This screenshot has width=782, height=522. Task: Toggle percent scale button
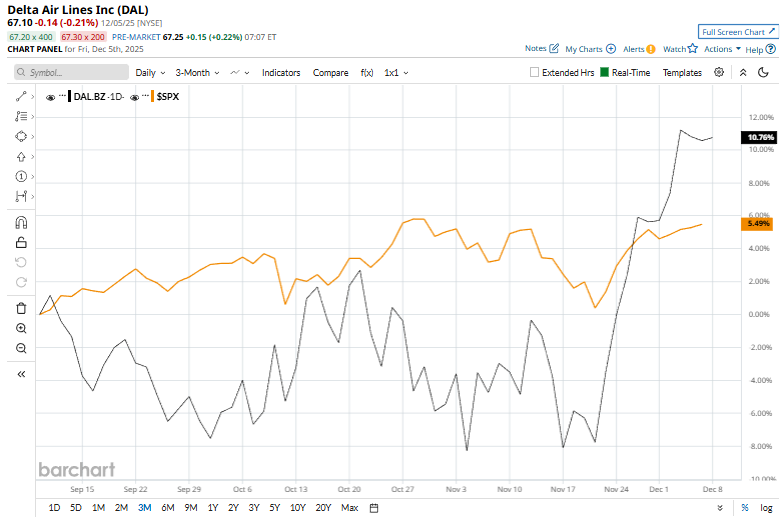pos(745,508)
